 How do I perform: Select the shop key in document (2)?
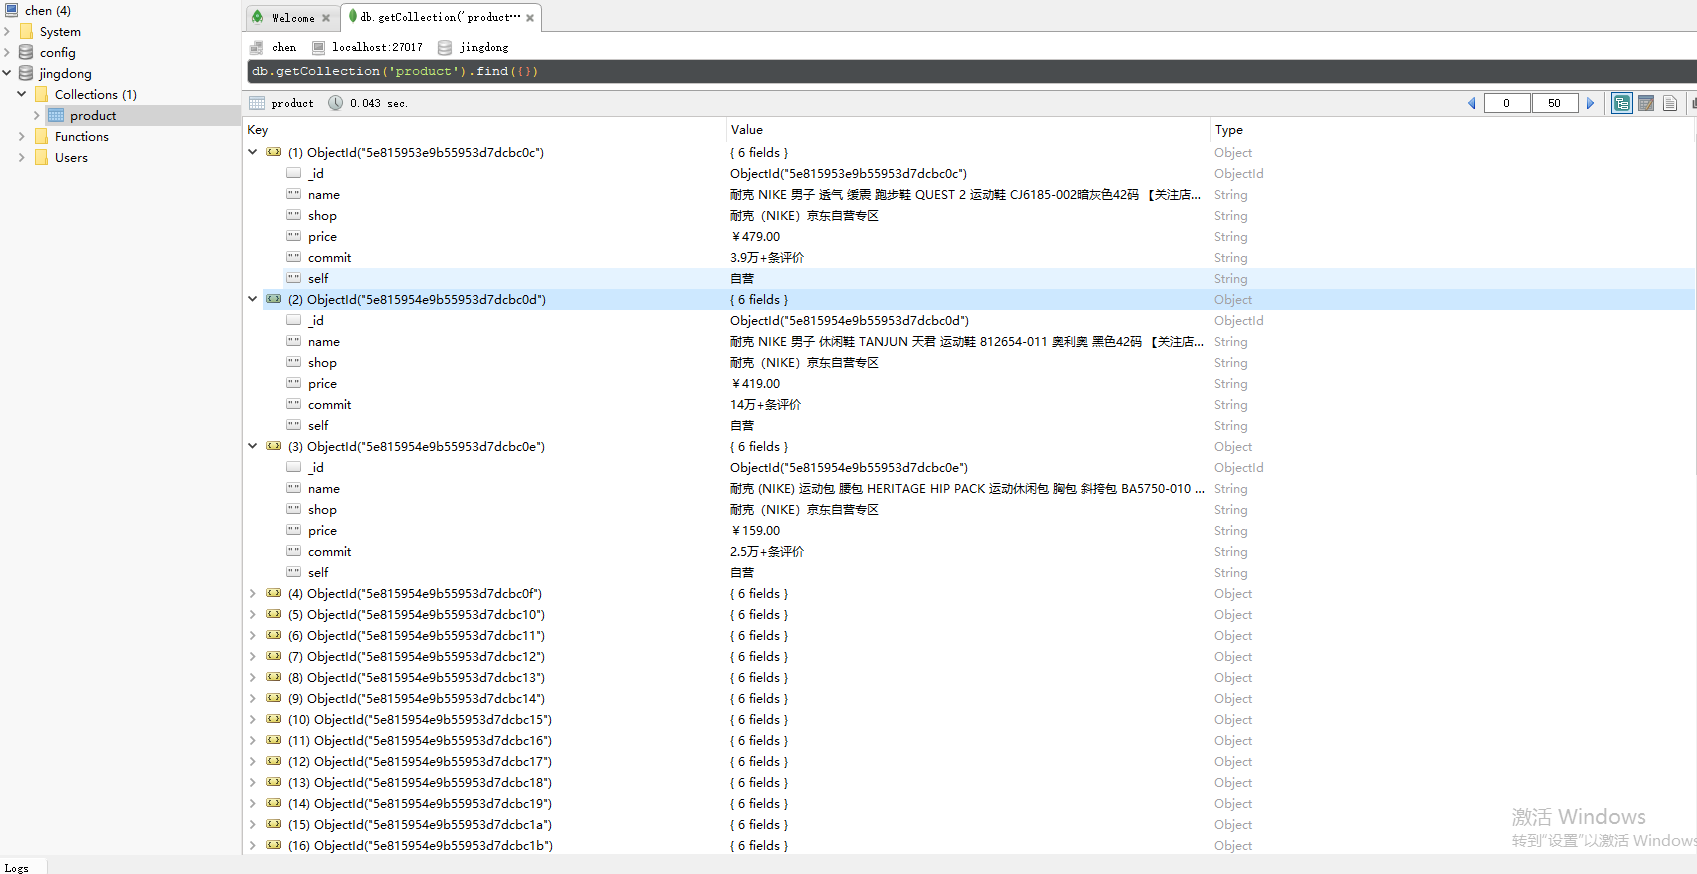pos(322,362)
